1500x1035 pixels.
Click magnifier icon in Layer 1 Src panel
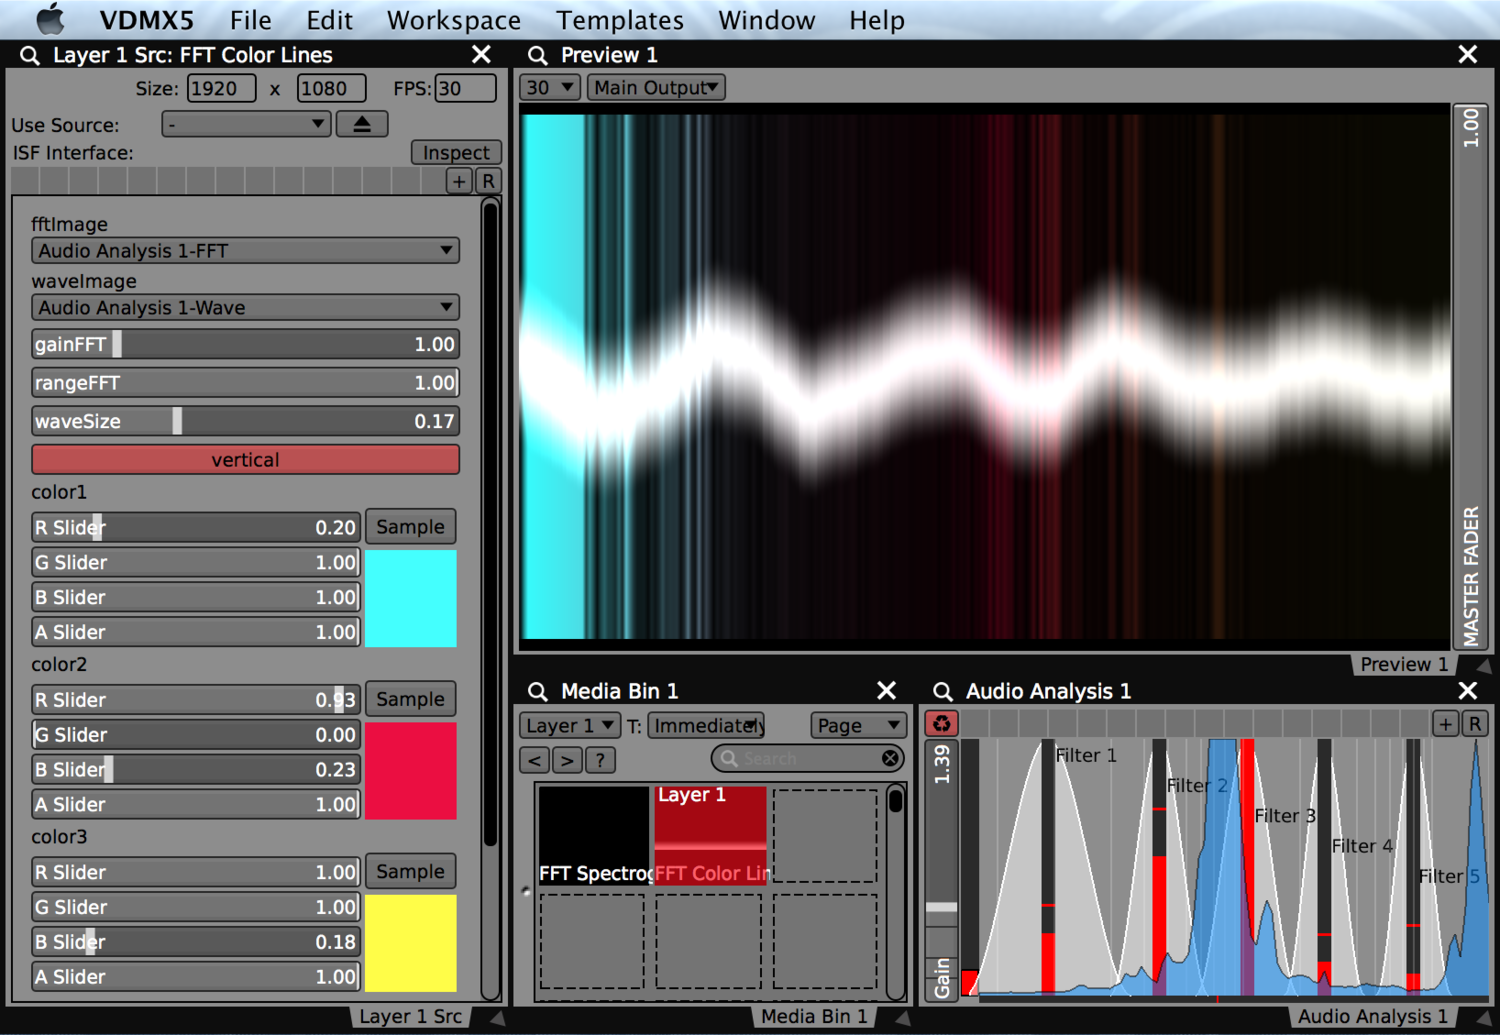30,55
